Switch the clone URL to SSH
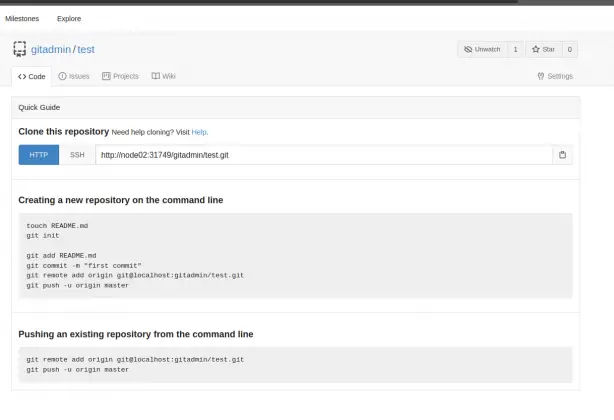Viewport: 614px width, 420px height. point(77,155)
